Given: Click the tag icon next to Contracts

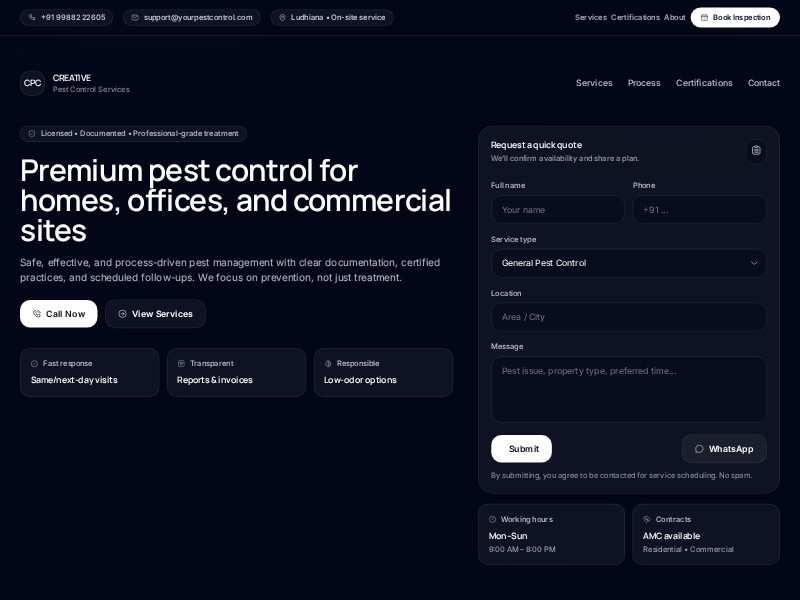Looking at the screenshot, I should (646, 519).
